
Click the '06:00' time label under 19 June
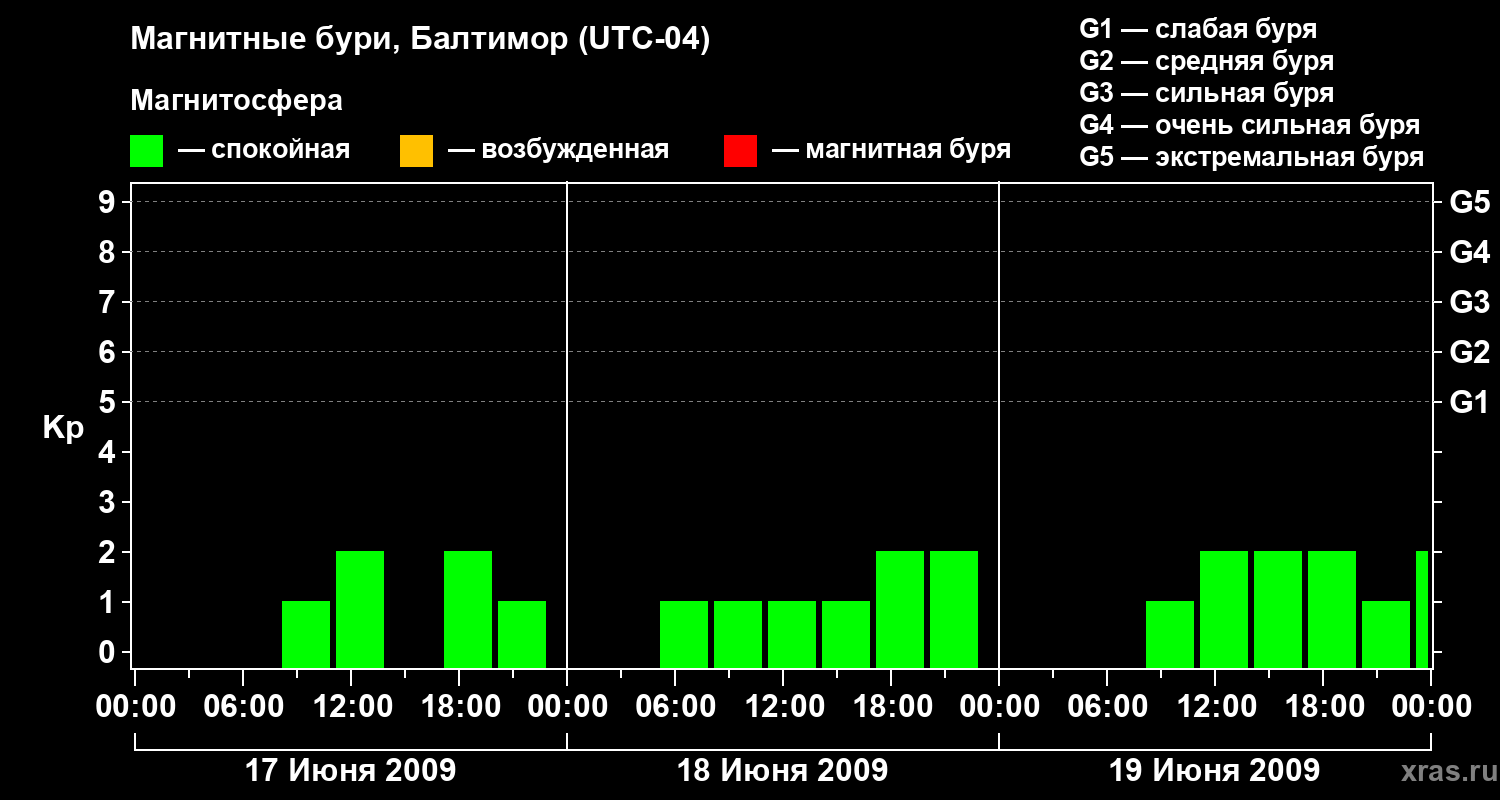pyautogui.click(x=1107, y=707)
